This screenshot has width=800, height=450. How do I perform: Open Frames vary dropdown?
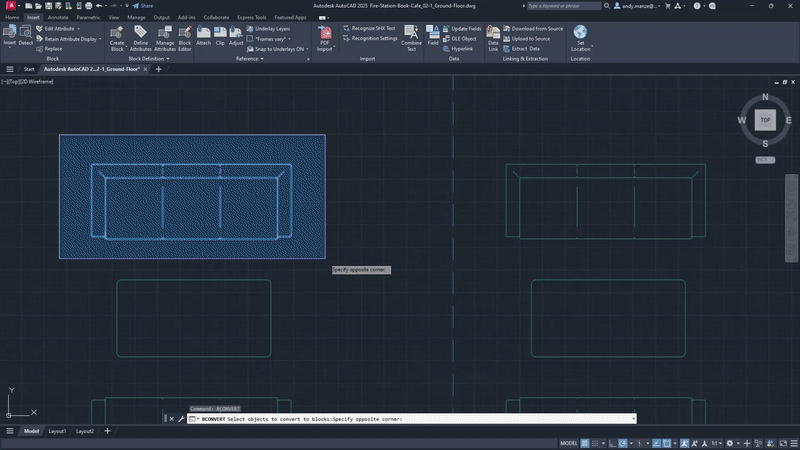289,39
